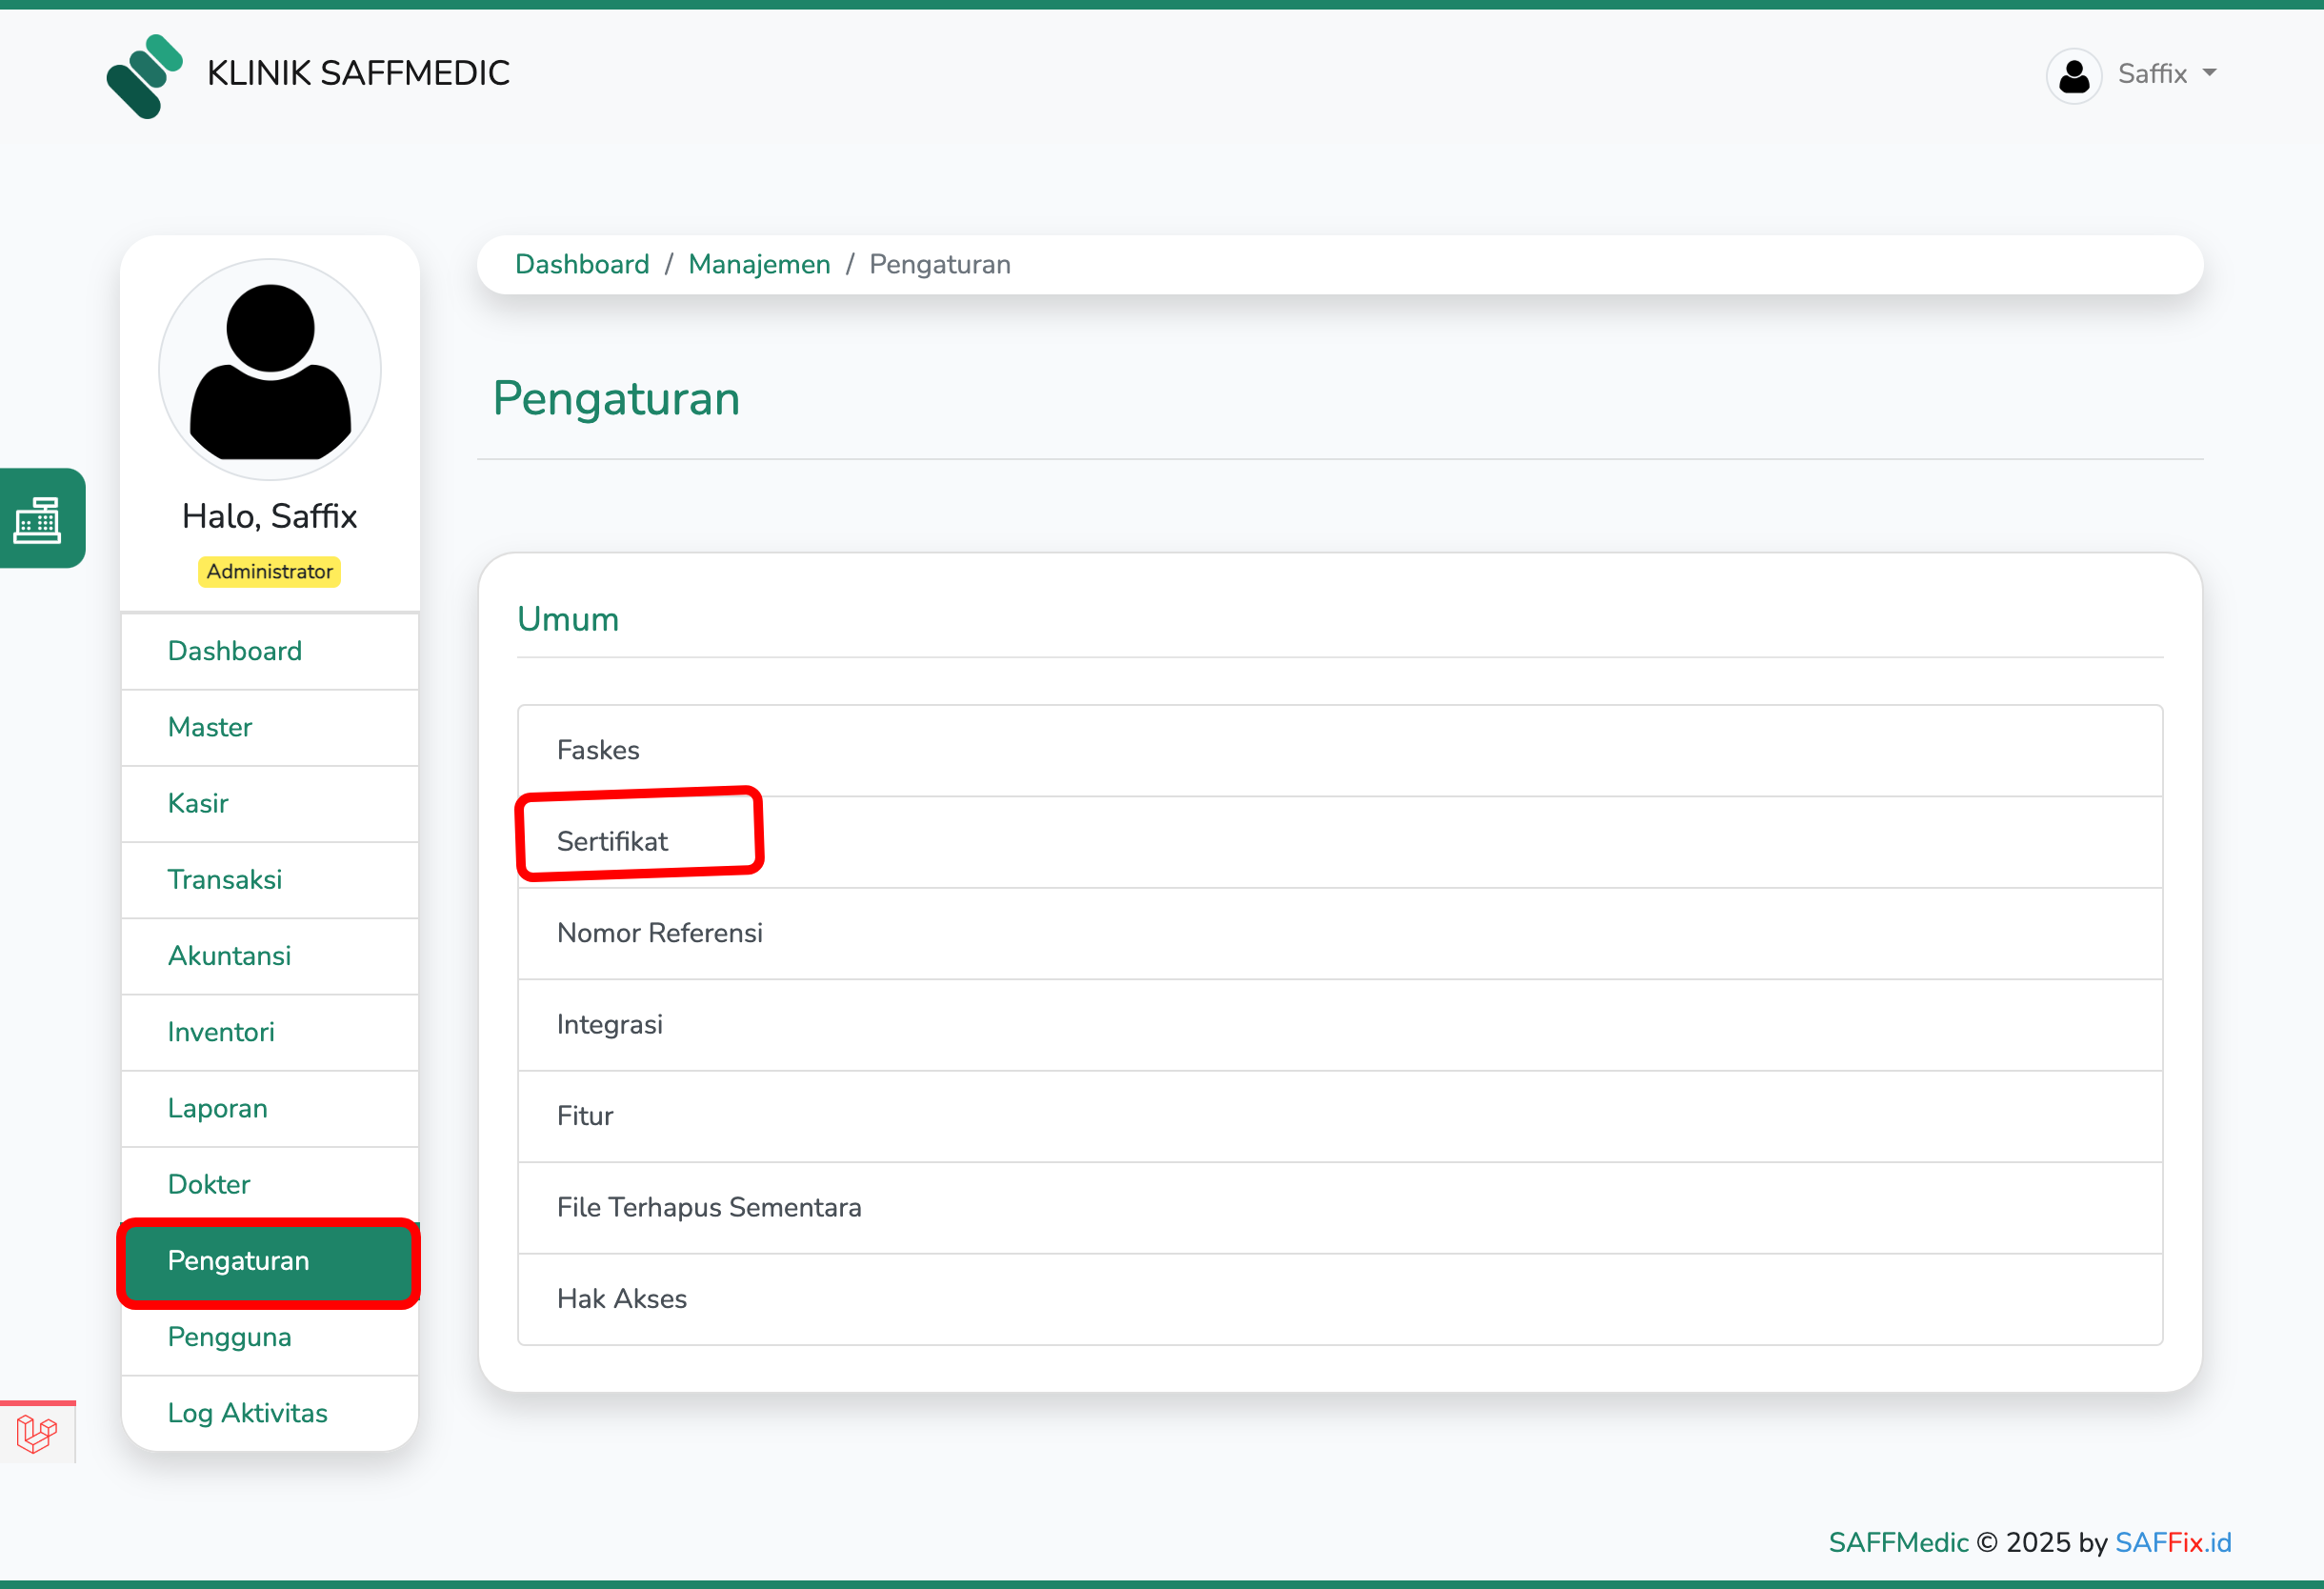Open the Faskes settings entry
Viewport: 2324px width, 1589px height.
[x=597, y=750]
